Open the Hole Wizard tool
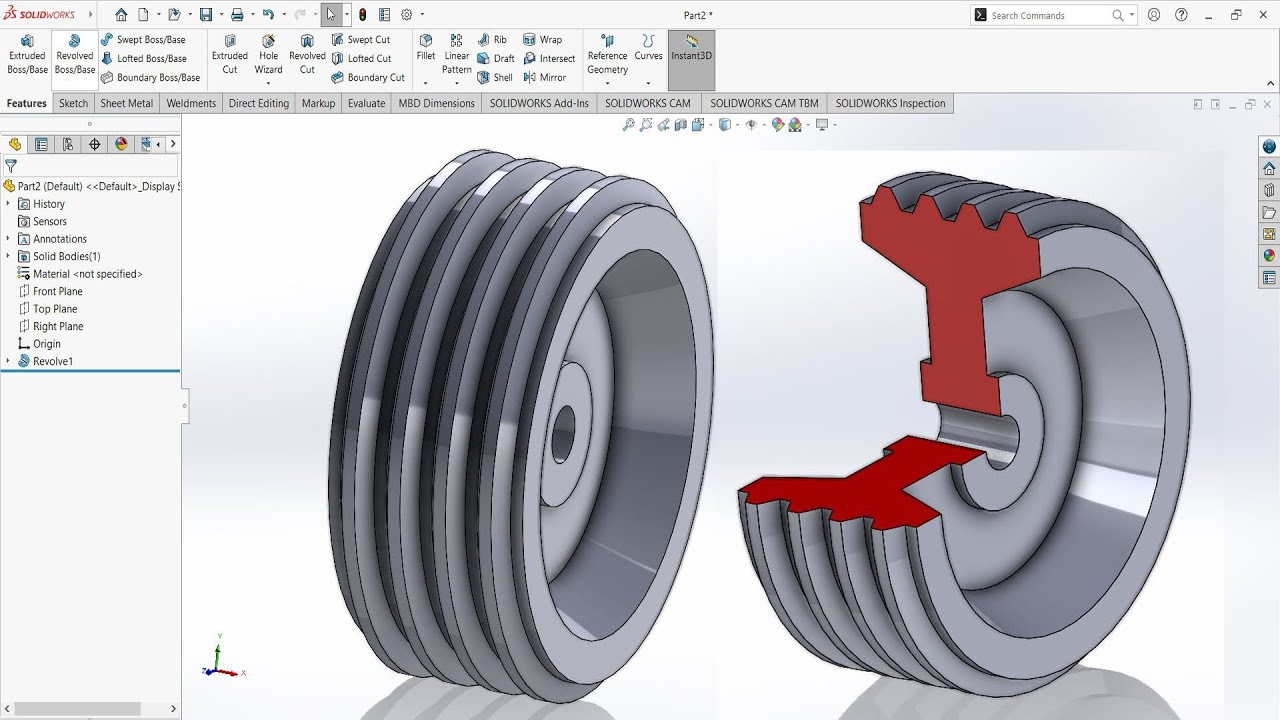1280x720 pixels. tap(268, 55)
